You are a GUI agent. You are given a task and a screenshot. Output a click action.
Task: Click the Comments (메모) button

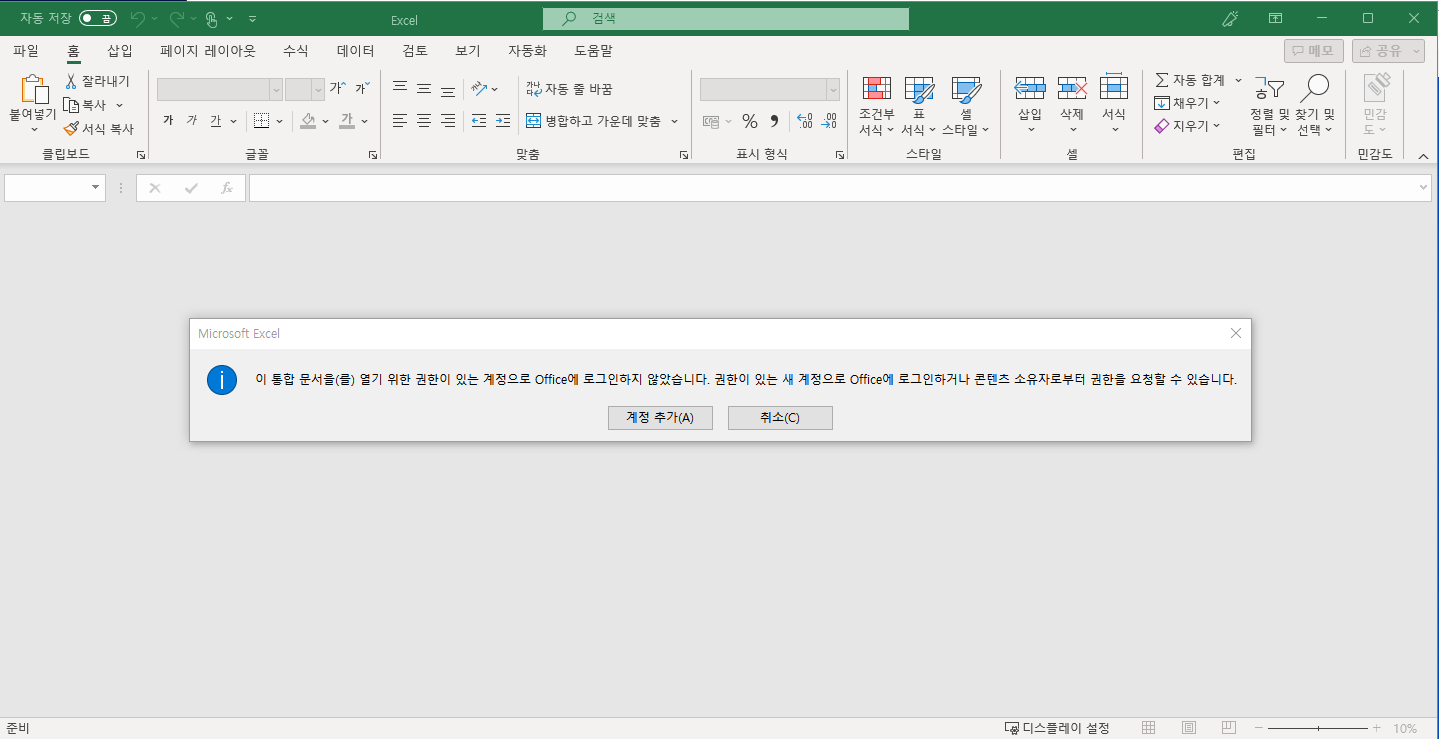click(x=1314, y=51)
